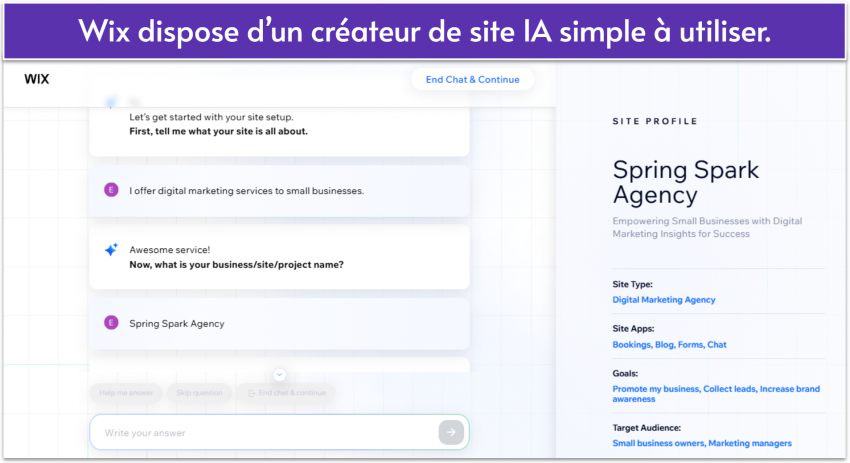This screenshot has height=463, width=850.
Task: Click 'Let's get started with your site setup.'
Action: coord(211,117)
